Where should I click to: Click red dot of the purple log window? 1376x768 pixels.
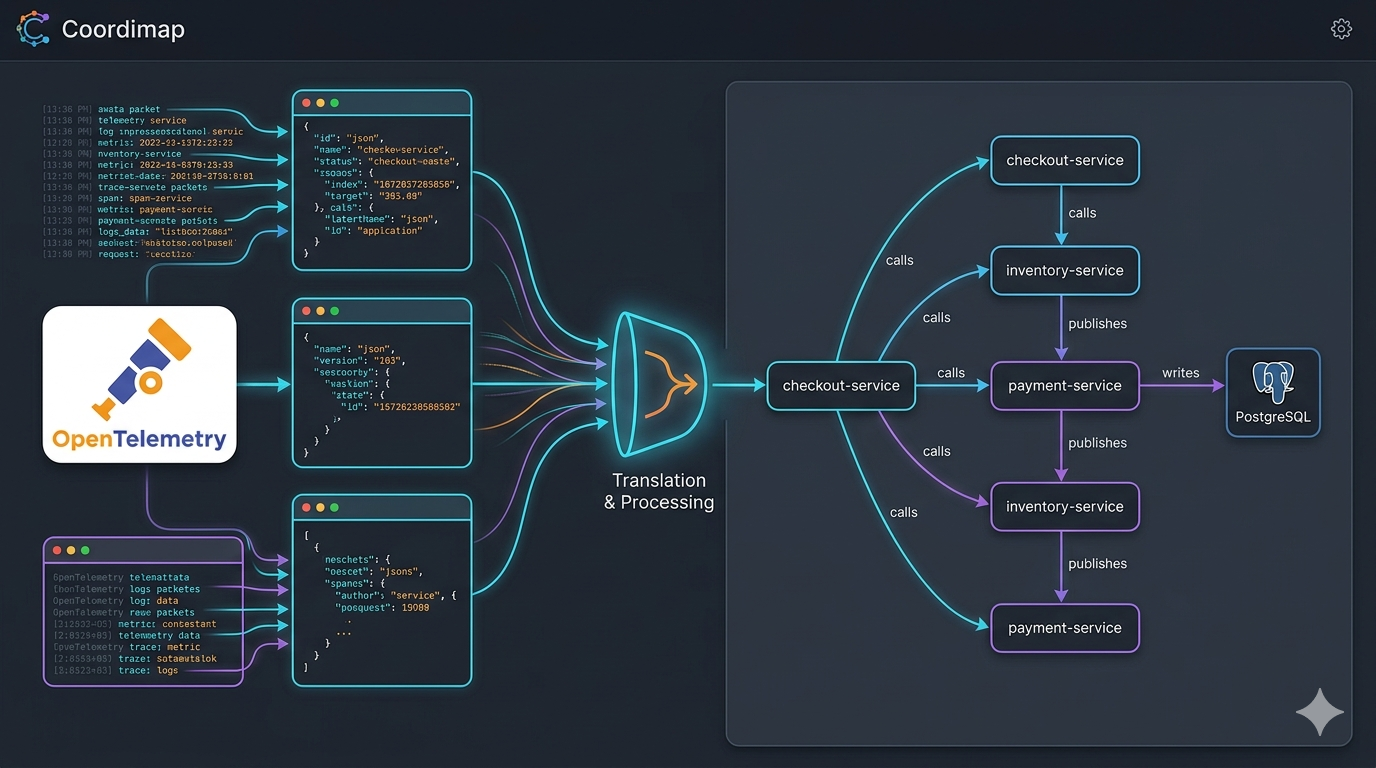[57, 550]
